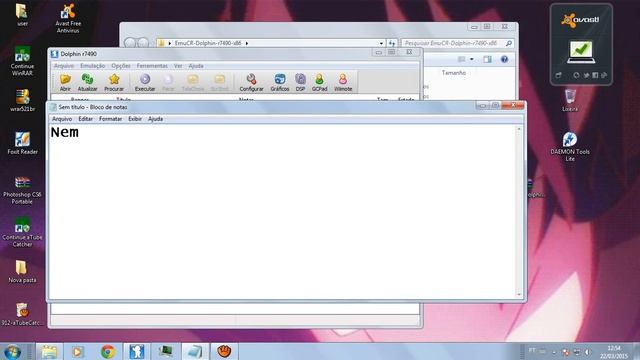This screenshot has width=640, height=360.
Task: Expand the Explorer address bar history dropdown
Action: (381, 43)
